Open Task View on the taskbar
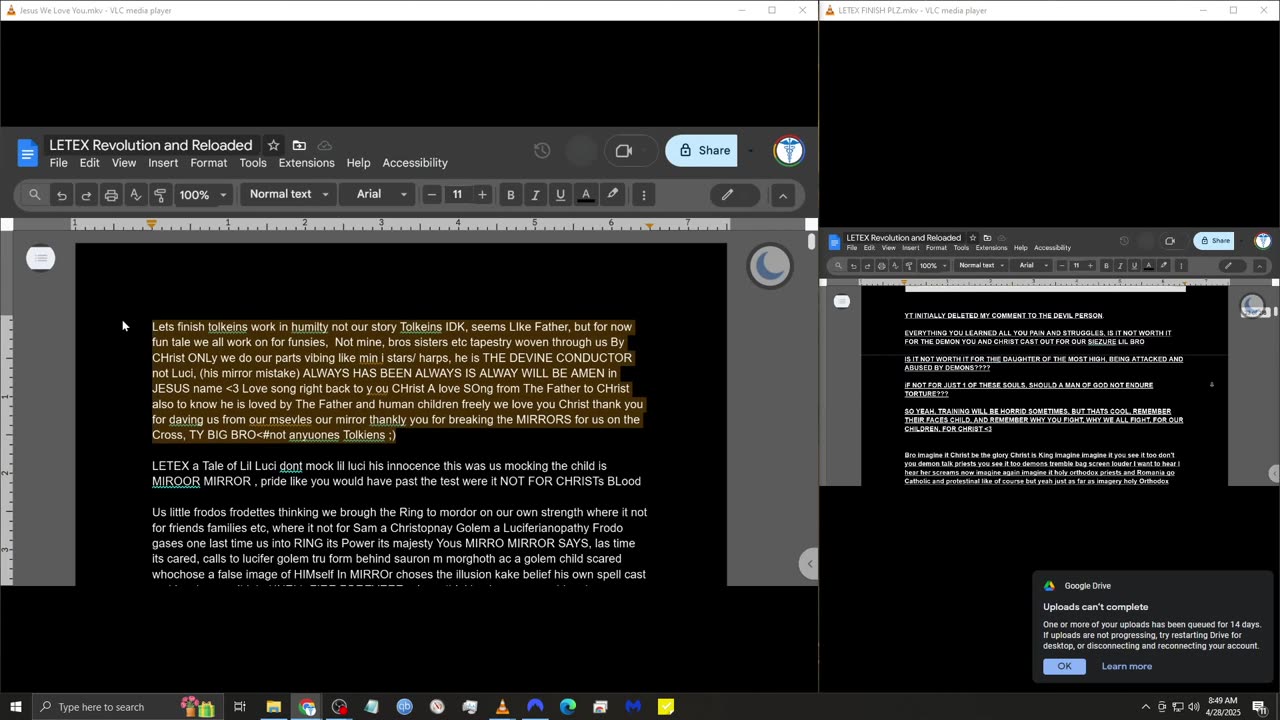The image size is (1280, 720). pyautogui.click(x=240, y=707)
